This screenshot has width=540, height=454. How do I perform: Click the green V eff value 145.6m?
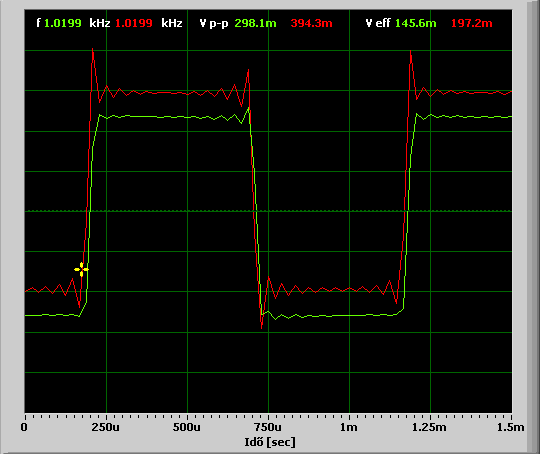coord(415,23)
